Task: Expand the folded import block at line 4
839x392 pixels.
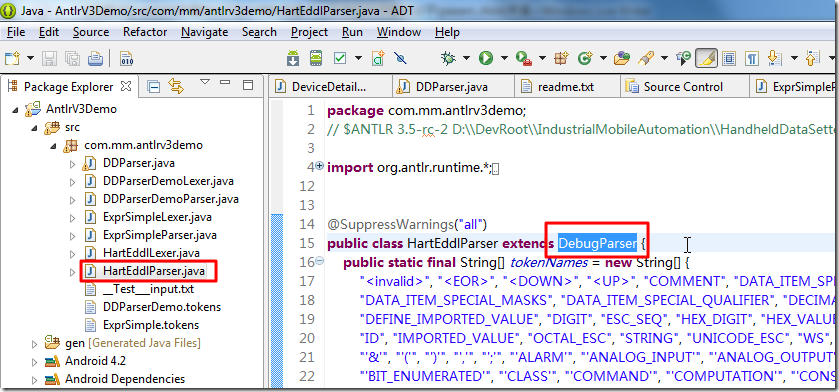Action: point(320,166)
